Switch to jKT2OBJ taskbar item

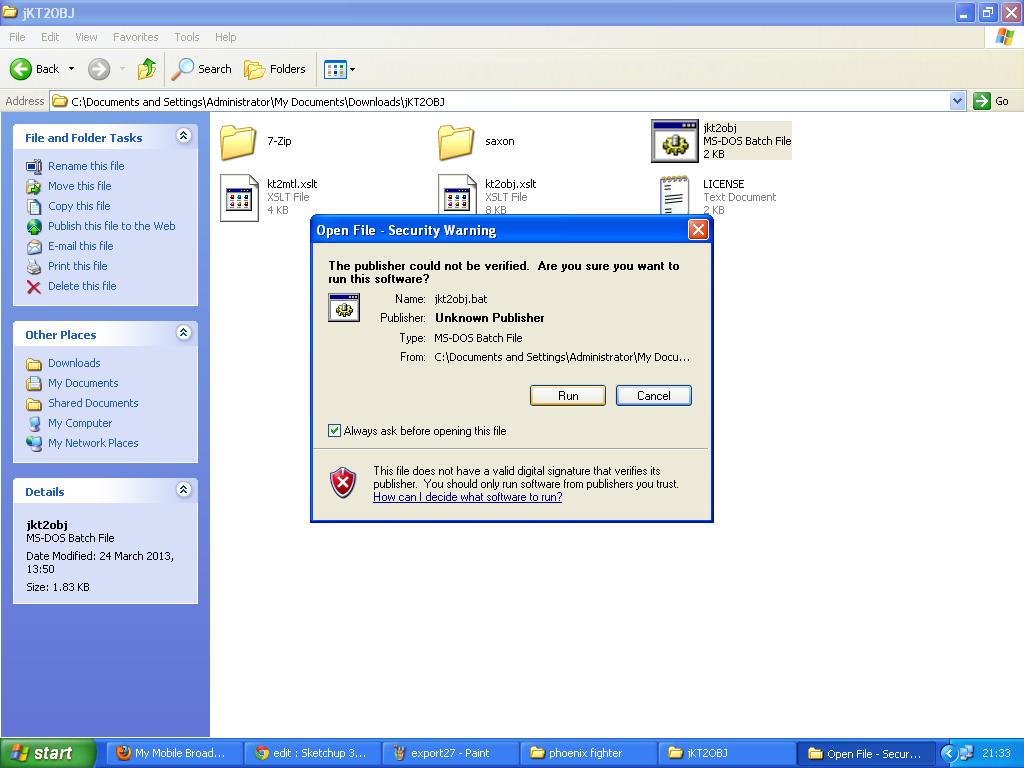(728, 753)
